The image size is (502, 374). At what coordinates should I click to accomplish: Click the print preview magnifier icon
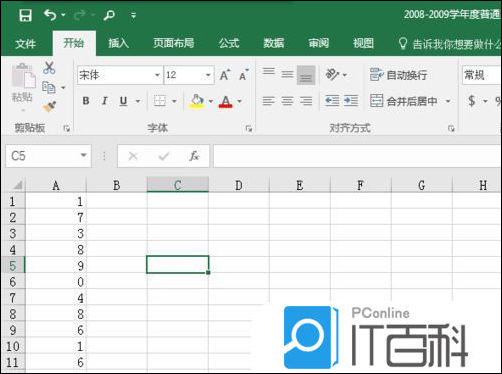pos(109,15)
